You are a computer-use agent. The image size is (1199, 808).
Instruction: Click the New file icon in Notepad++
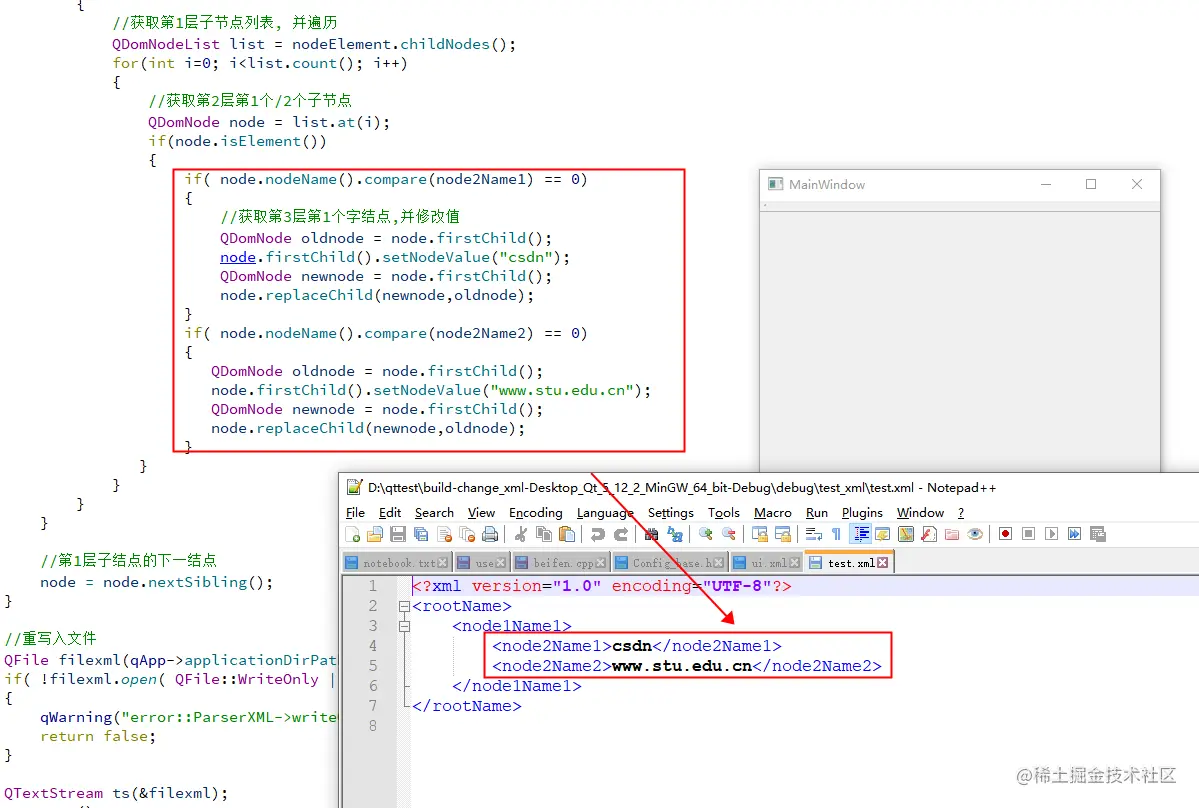click(353, 534)
